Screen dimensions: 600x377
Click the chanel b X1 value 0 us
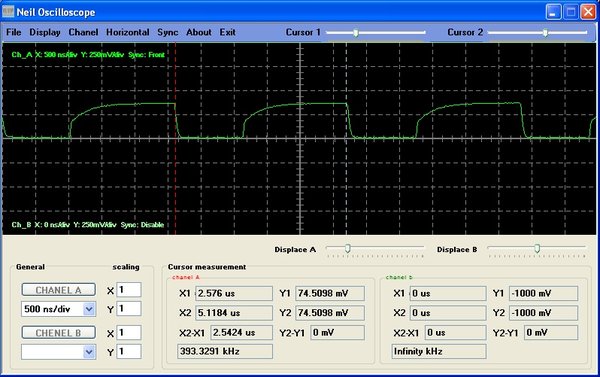tap(448, 294)
